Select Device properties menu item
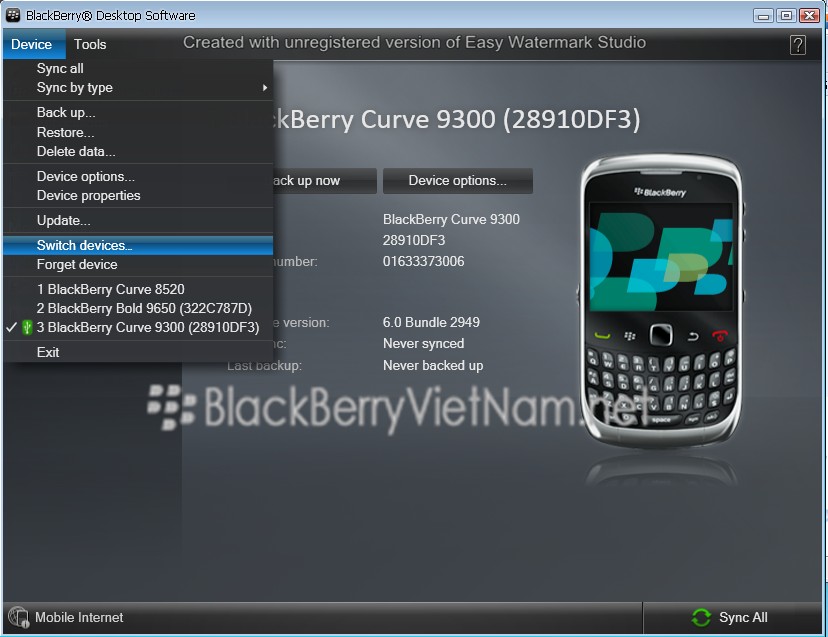This screenshot has height=637, width=828. coord(138,195)
